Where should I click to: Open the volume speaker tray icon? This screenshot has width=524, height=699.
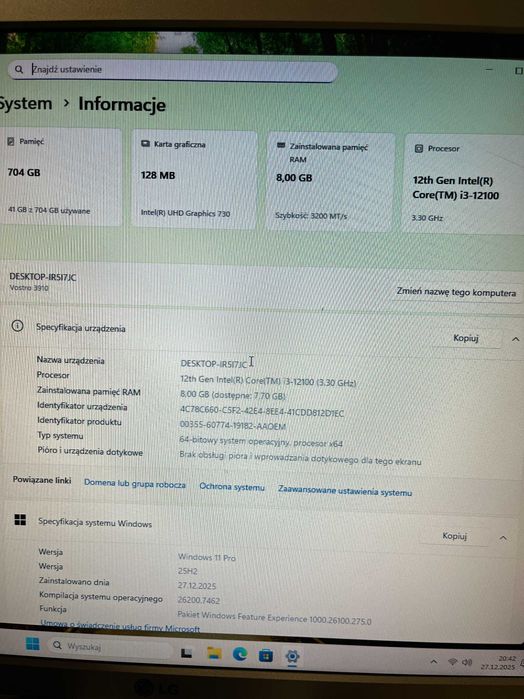[x=467, y=662]
